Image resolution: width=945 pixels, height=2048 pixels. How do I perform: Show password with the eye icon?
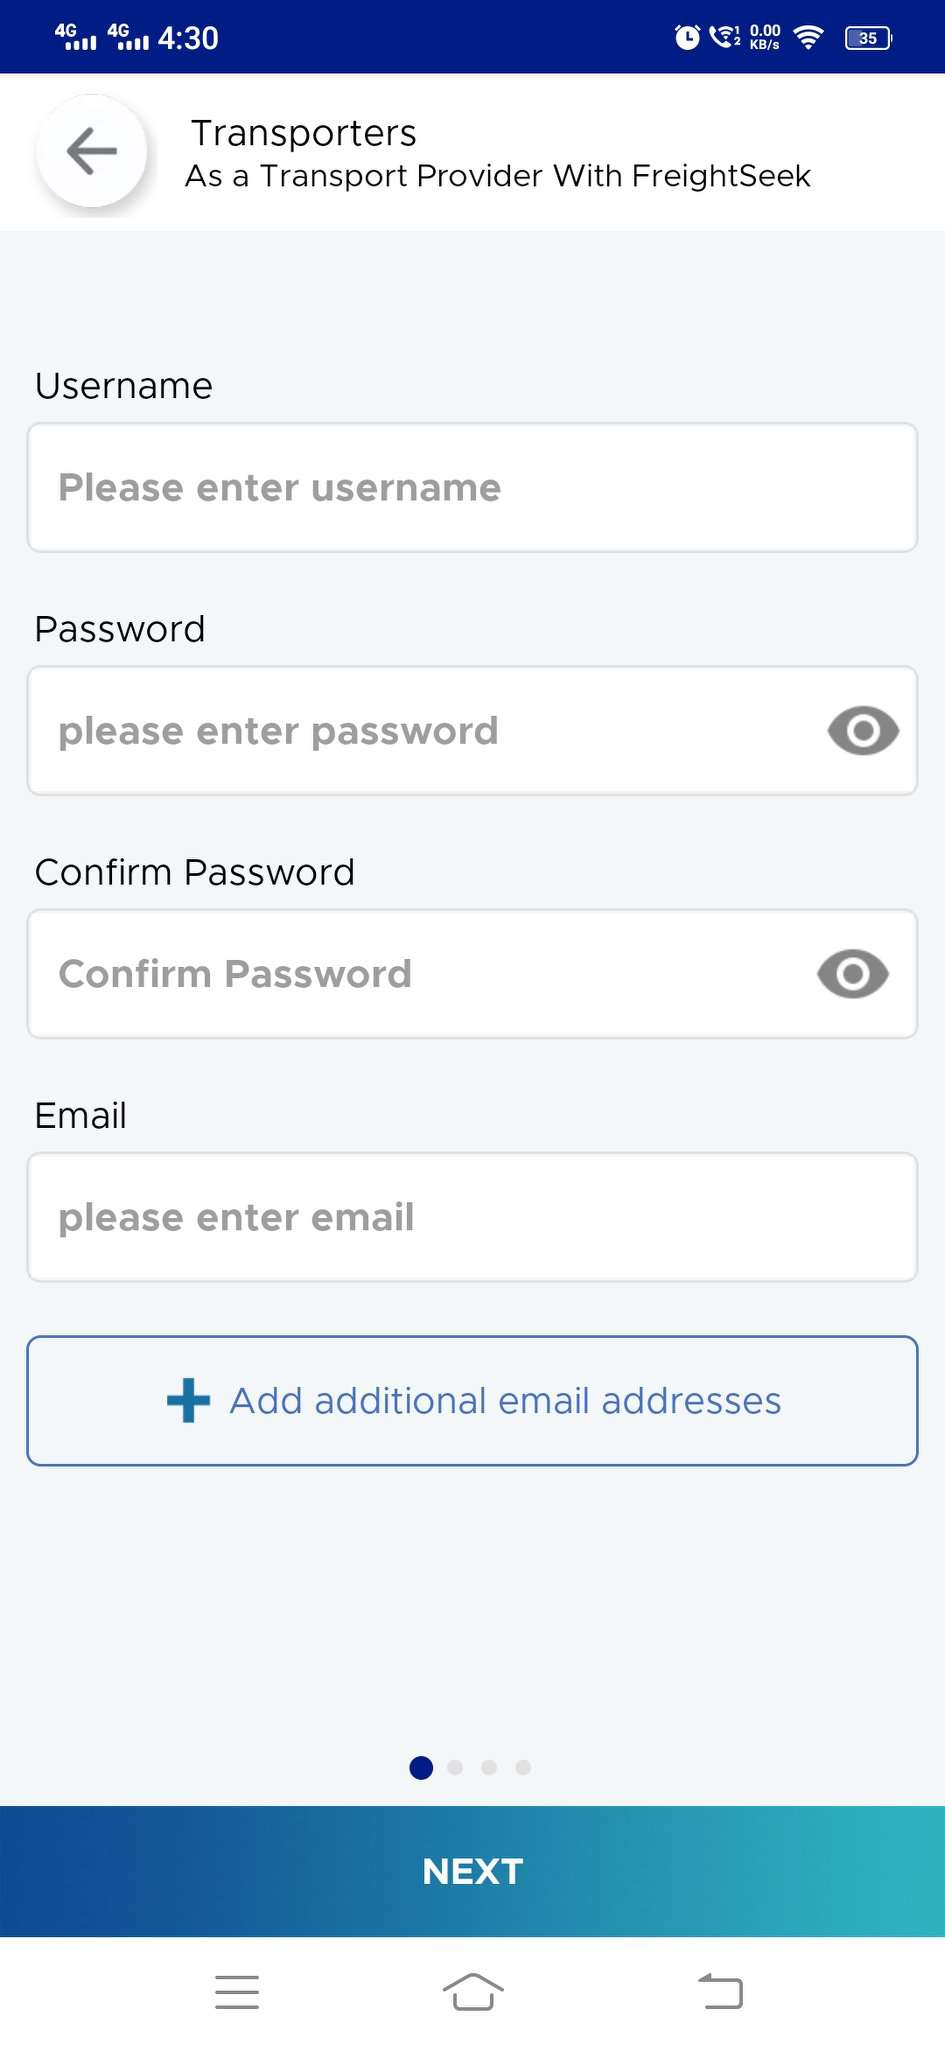[863, 731]
